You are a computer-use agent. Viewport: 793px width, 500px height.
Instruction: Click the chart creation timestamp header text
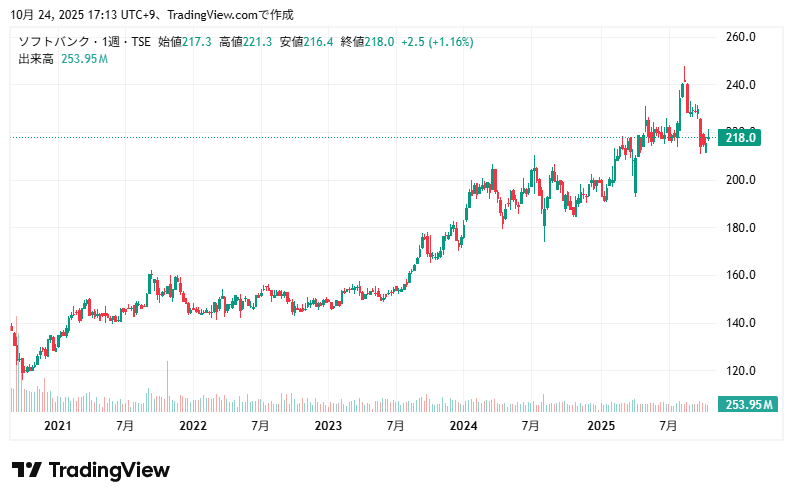click(x=150, y=15)
